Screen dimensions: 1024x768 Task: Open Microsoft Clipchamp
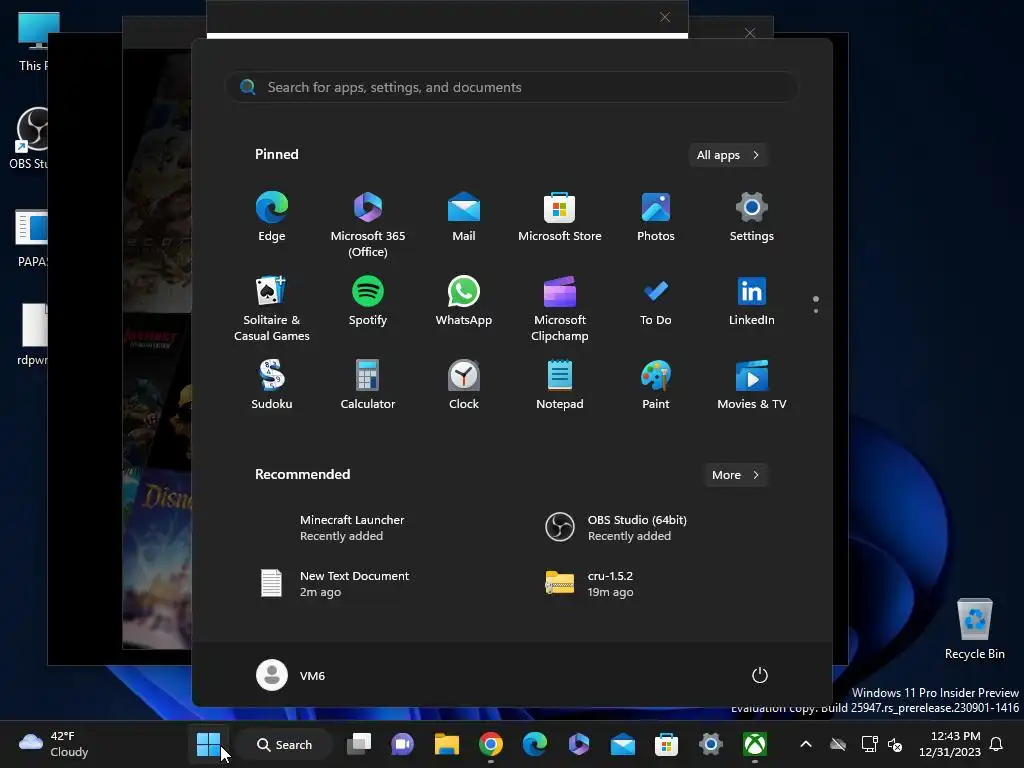click(560, 308)
